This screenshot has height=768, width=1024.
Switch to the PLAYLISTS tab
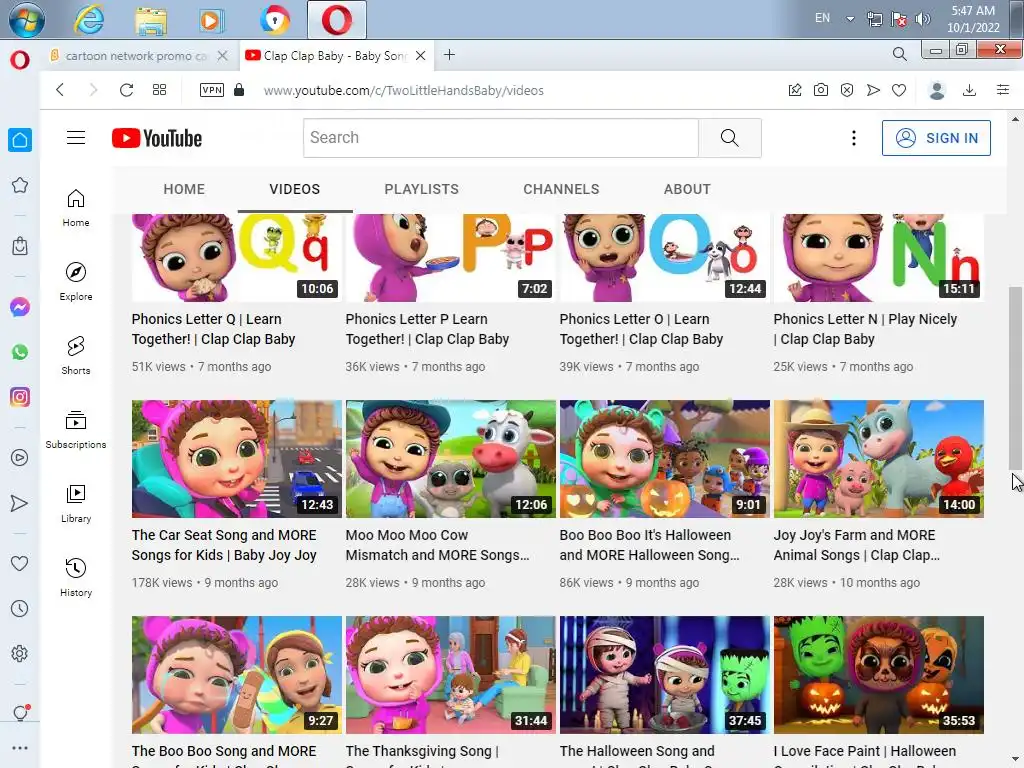click(421, 189)
